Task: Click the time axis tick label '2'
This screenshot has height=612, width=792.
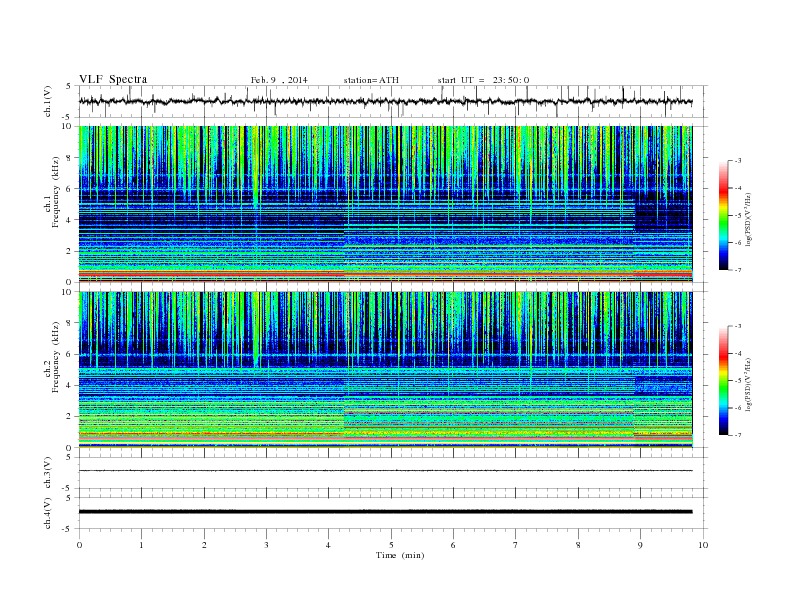Action: (204, 545)
